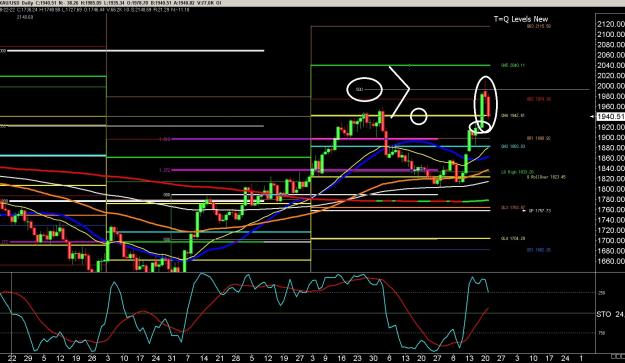Click the 2000.00 price axis label
This screenshot has height=363, width=625.
[611, 86]
